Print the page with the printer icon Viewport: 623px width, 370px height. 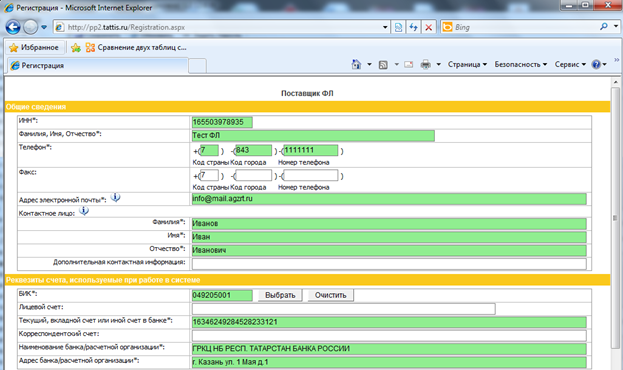pos(426,64)
